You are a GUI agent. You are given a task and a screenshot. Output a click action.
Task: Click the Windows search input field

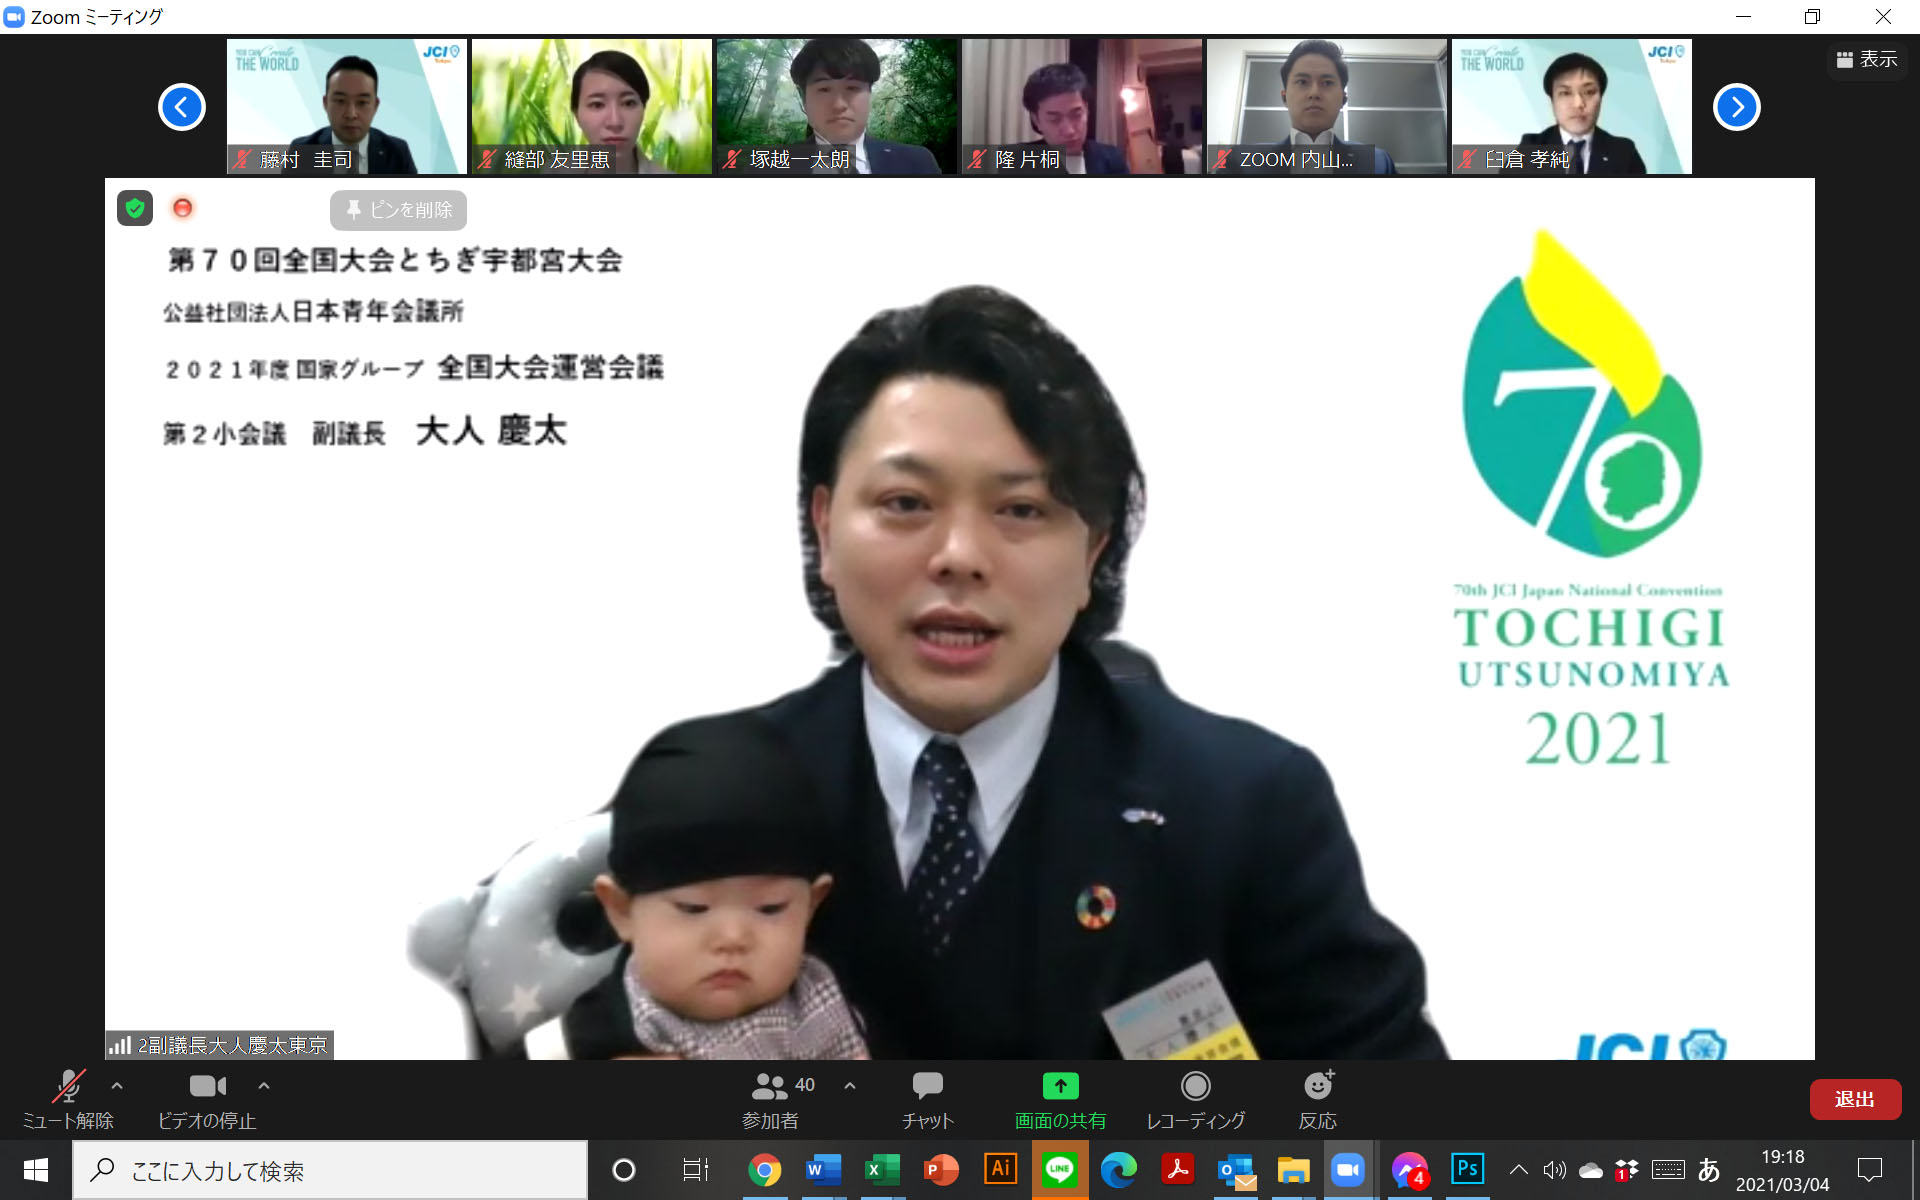coord(330,1171)
